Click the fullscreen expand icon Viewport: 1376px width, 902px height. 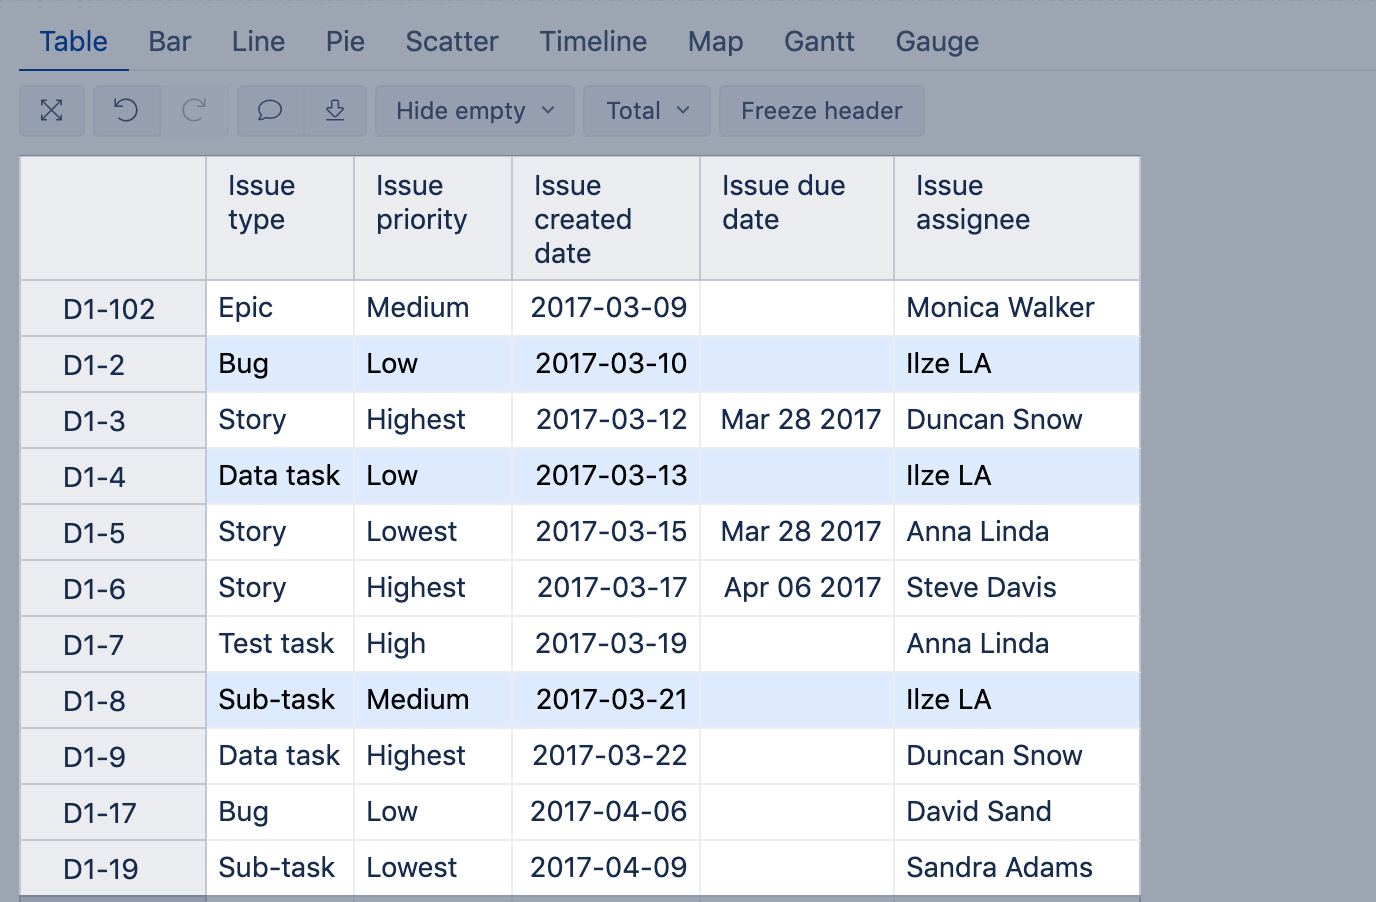(x=52, y=111)
